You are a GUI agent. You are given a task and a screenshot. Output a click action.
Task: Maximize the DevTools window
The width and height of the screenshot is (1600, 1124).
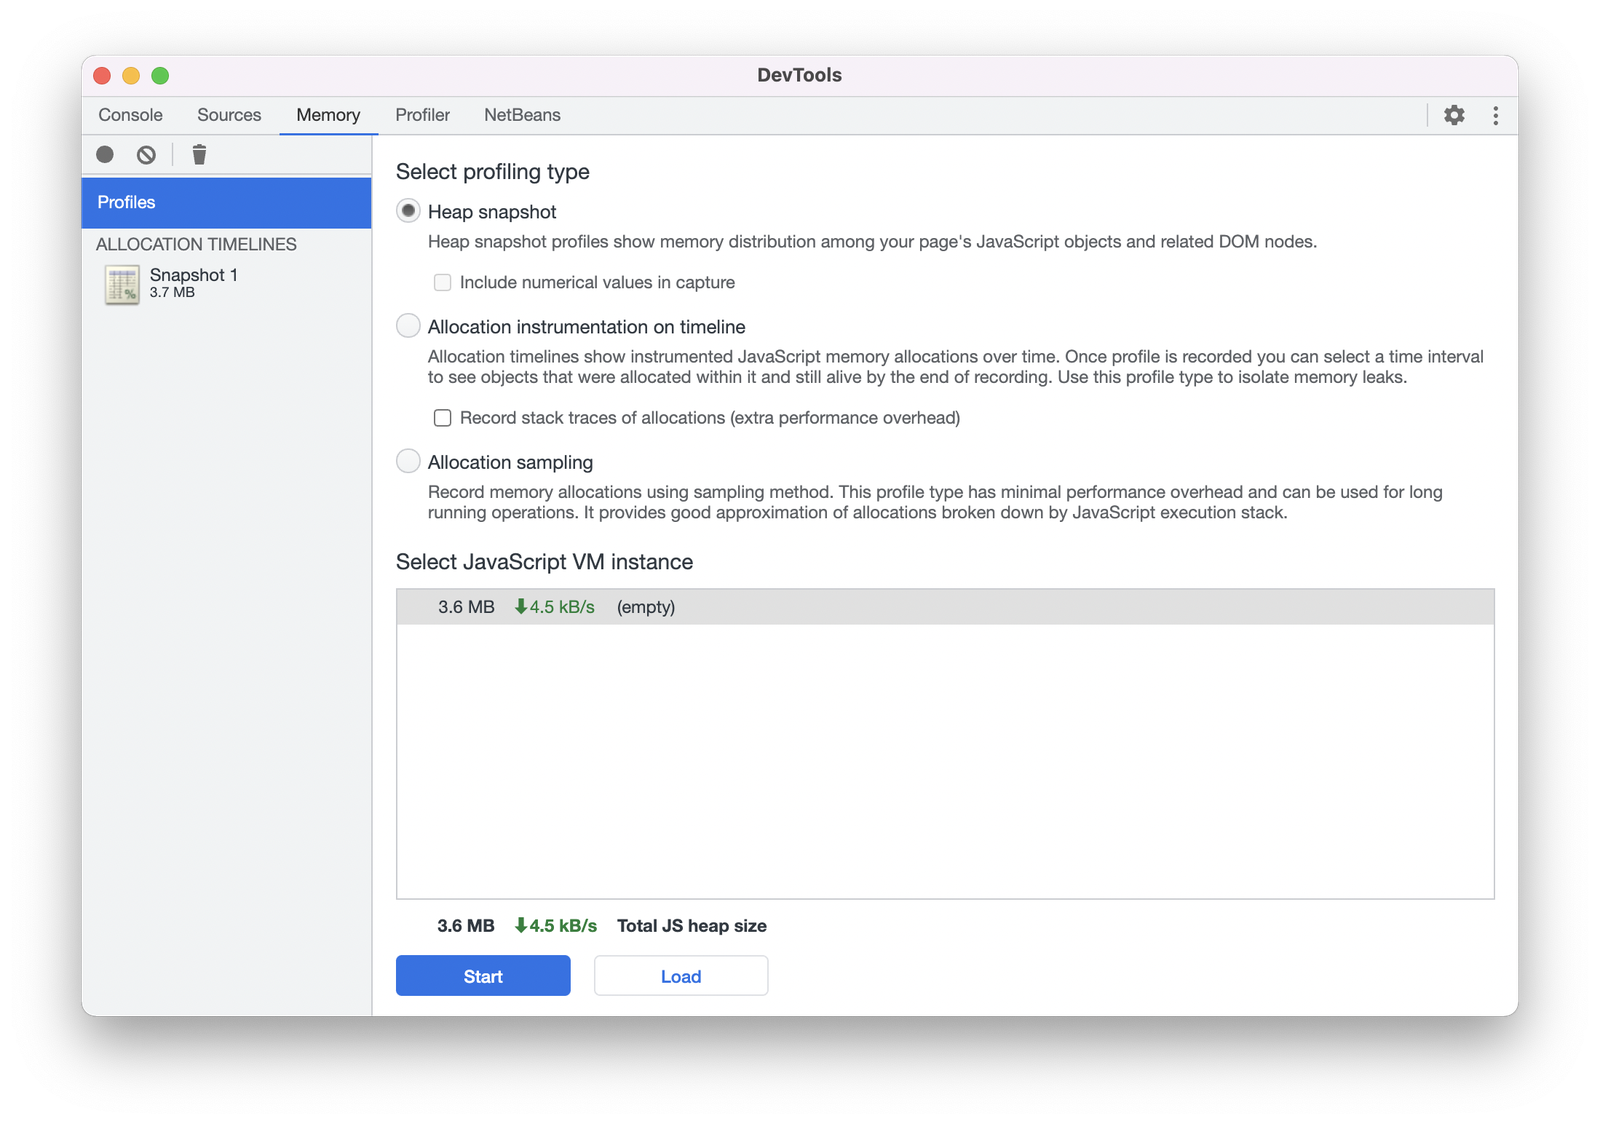click(160, 76)
